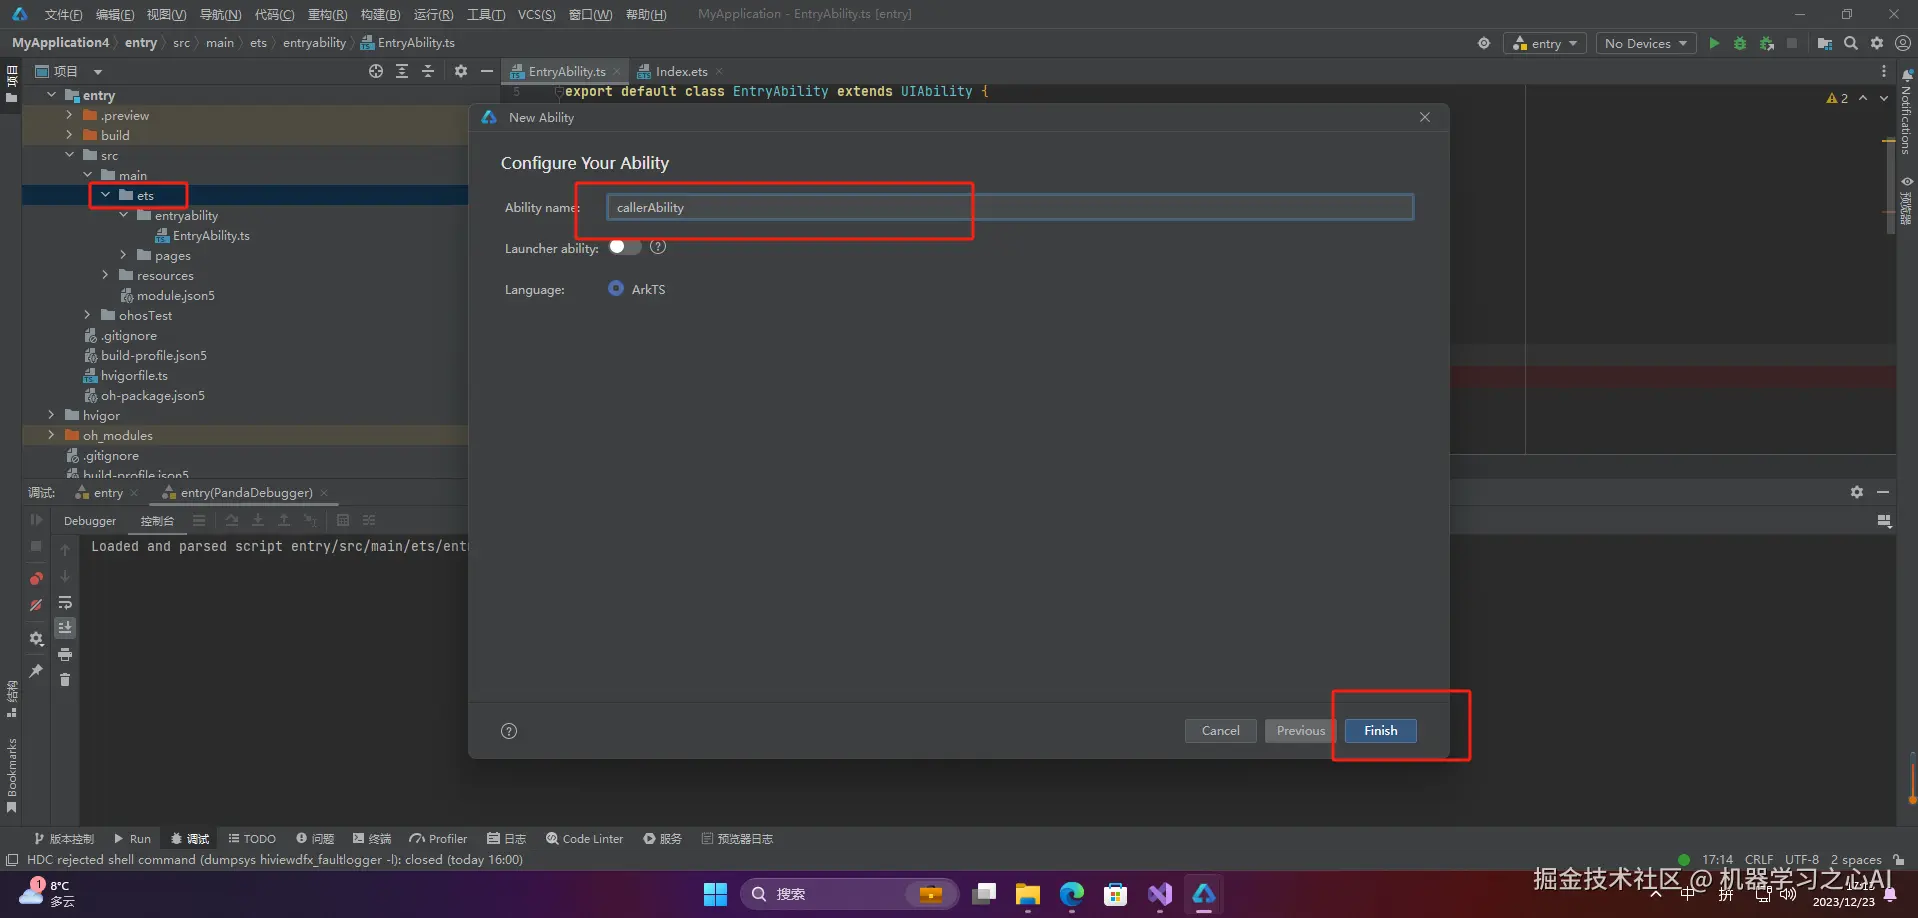Click the print icon in console toolbar
This screenshot has width=1918, height=918.
coord(65,654)
